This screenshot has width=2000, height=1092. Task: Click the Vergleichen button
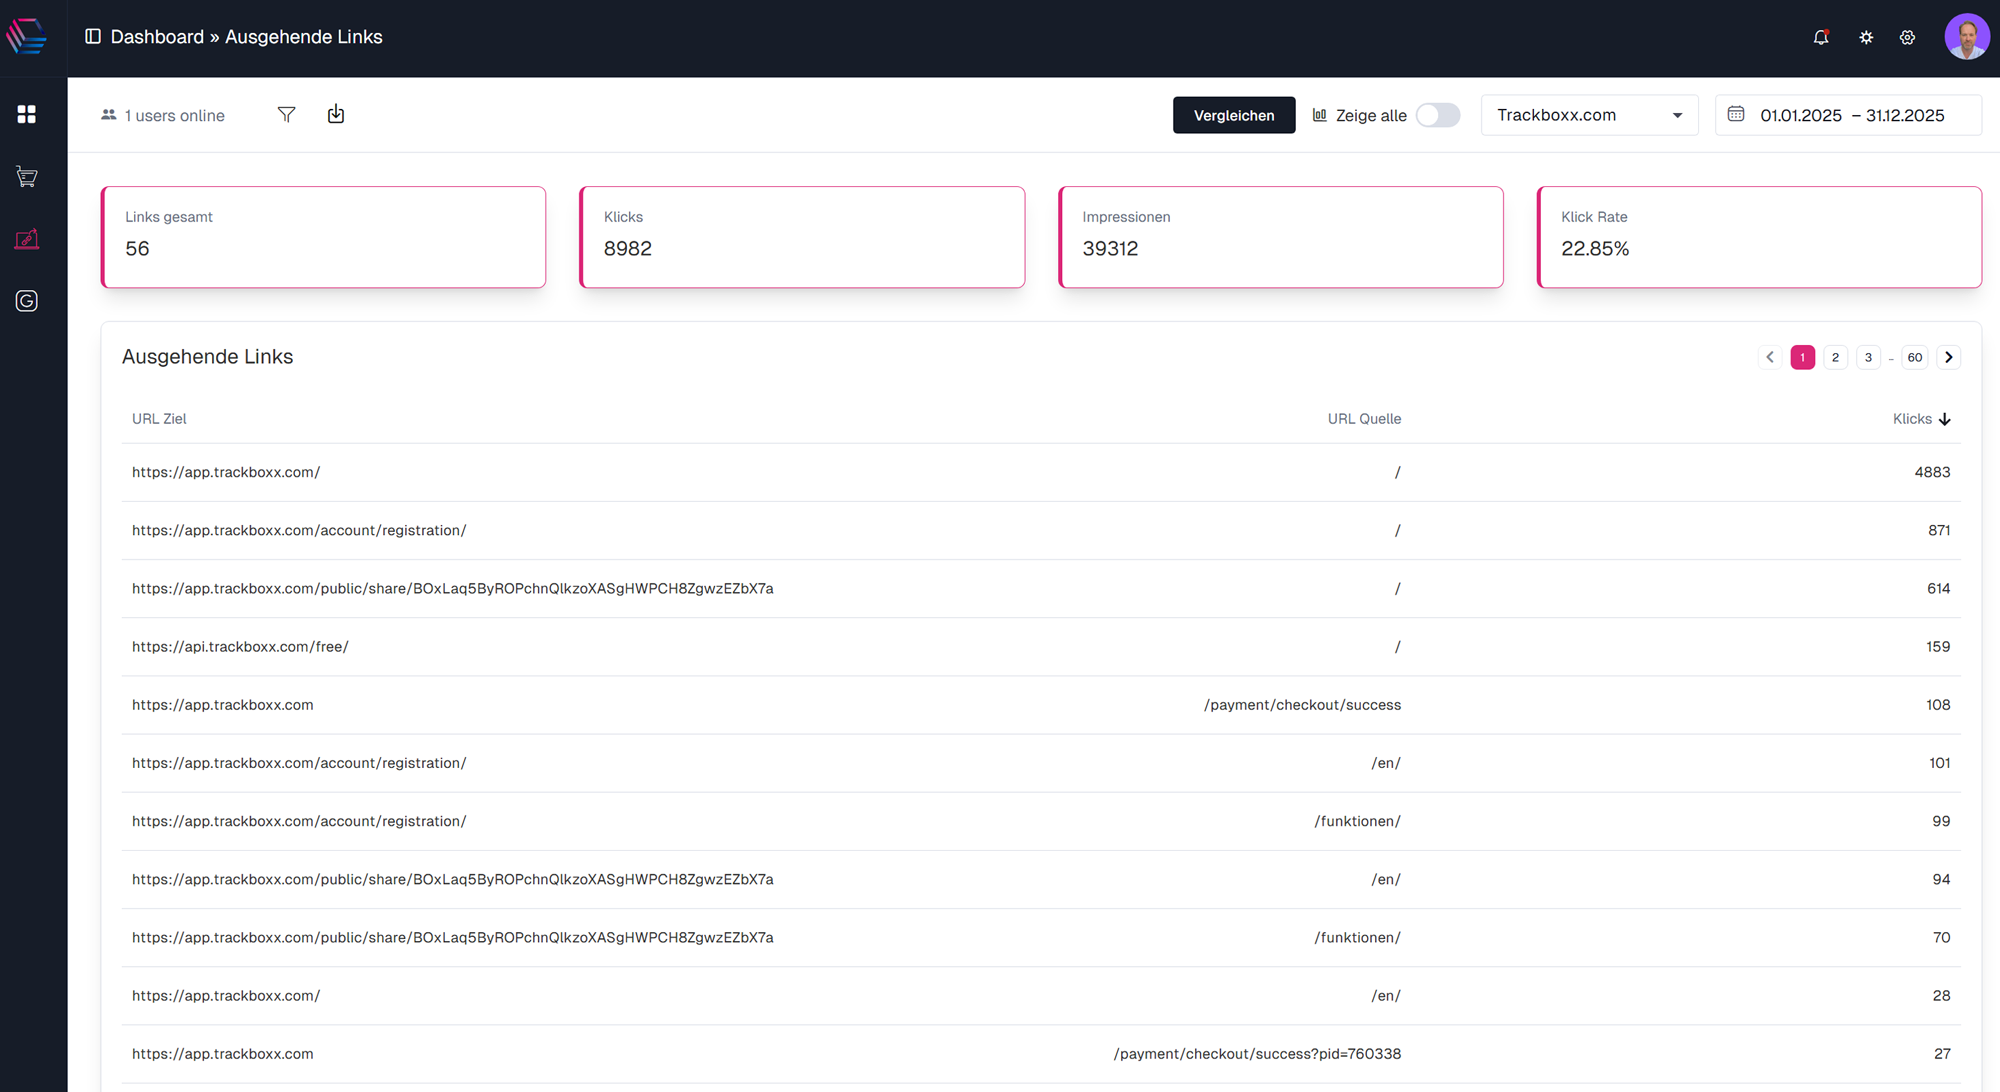1233,115
